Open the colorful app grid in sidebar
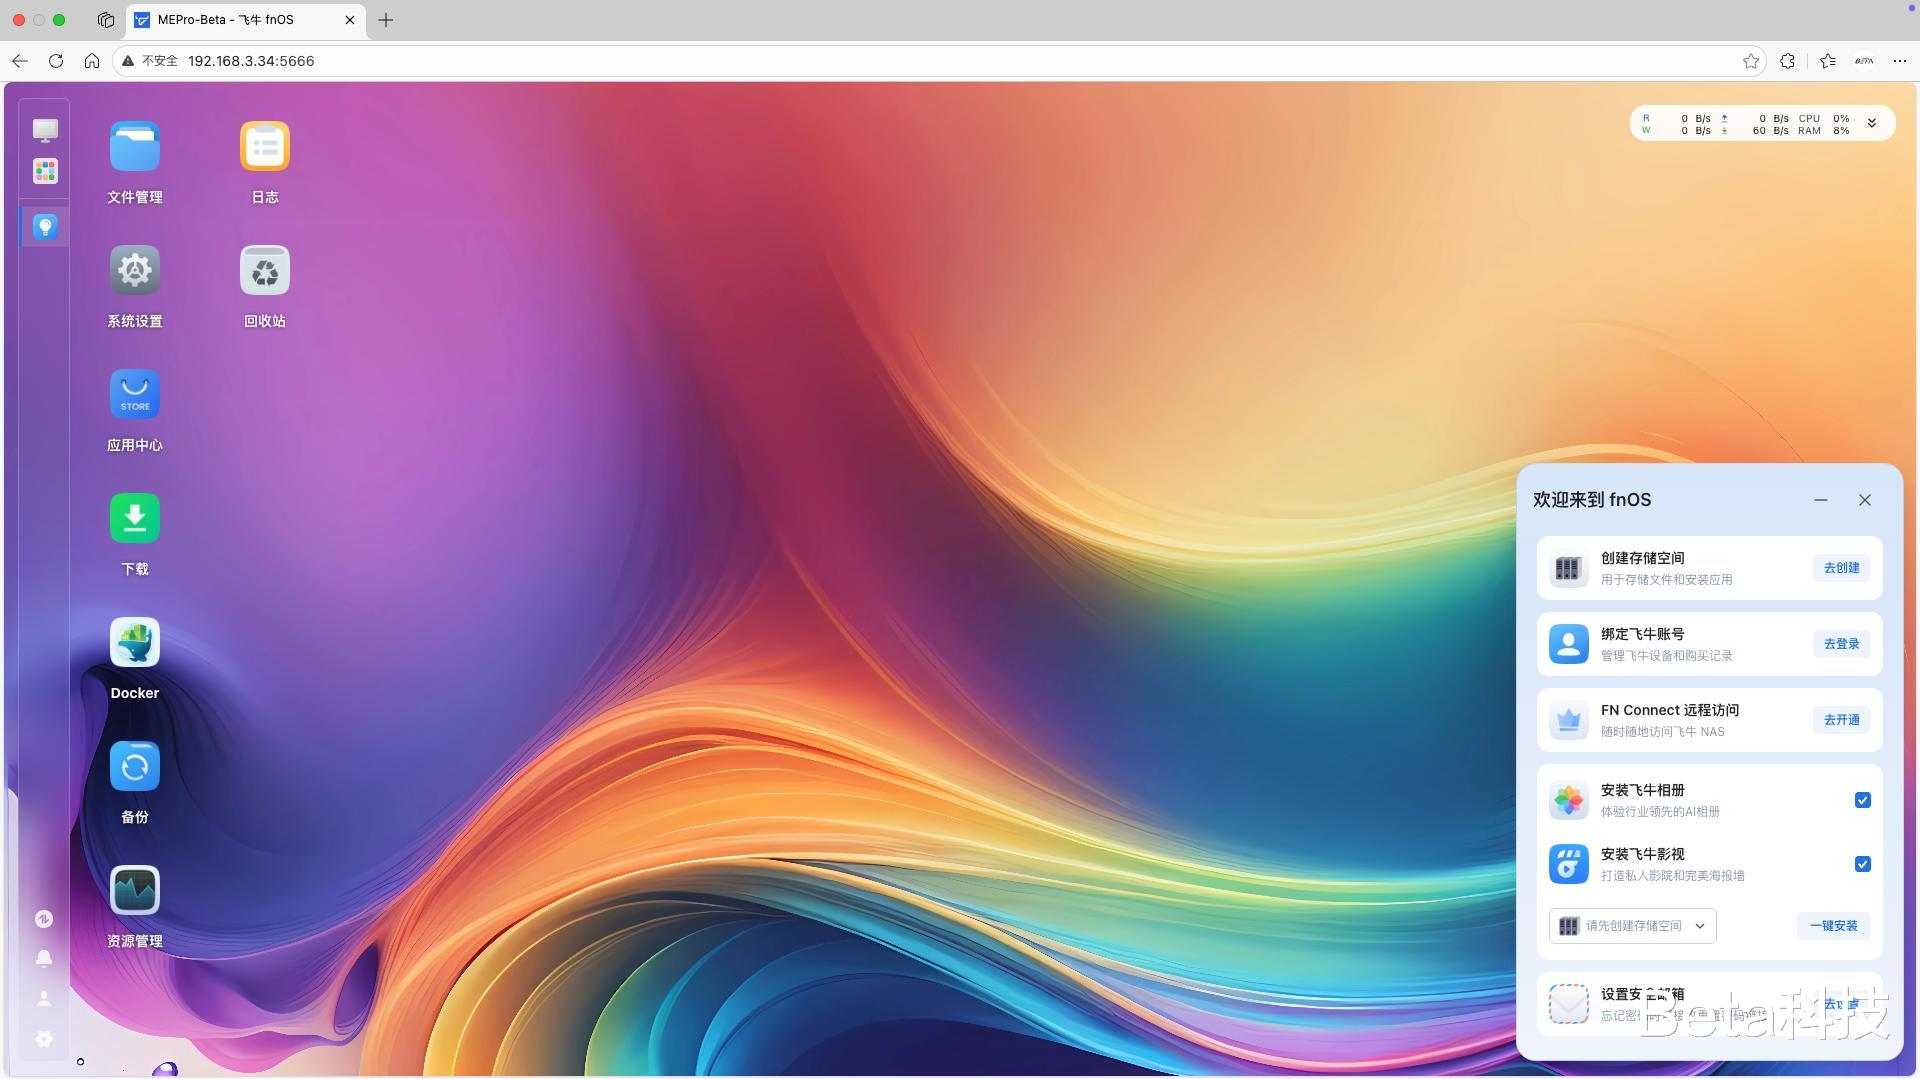The image size is (1920, 1079). click(45, 171)
